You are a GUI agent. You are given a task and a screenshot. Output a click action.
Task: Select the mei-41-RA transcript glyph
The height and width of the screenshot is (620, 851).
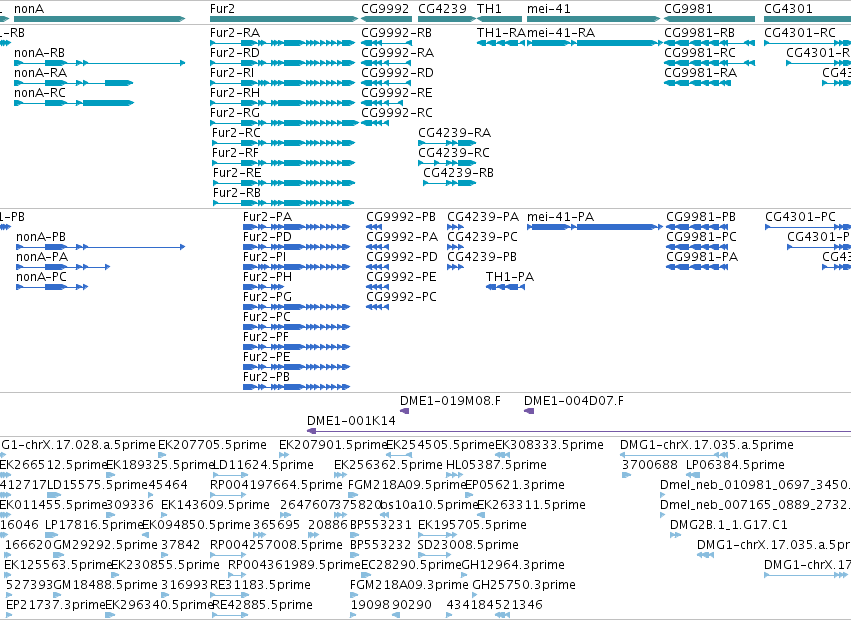[x=593, y=43]
